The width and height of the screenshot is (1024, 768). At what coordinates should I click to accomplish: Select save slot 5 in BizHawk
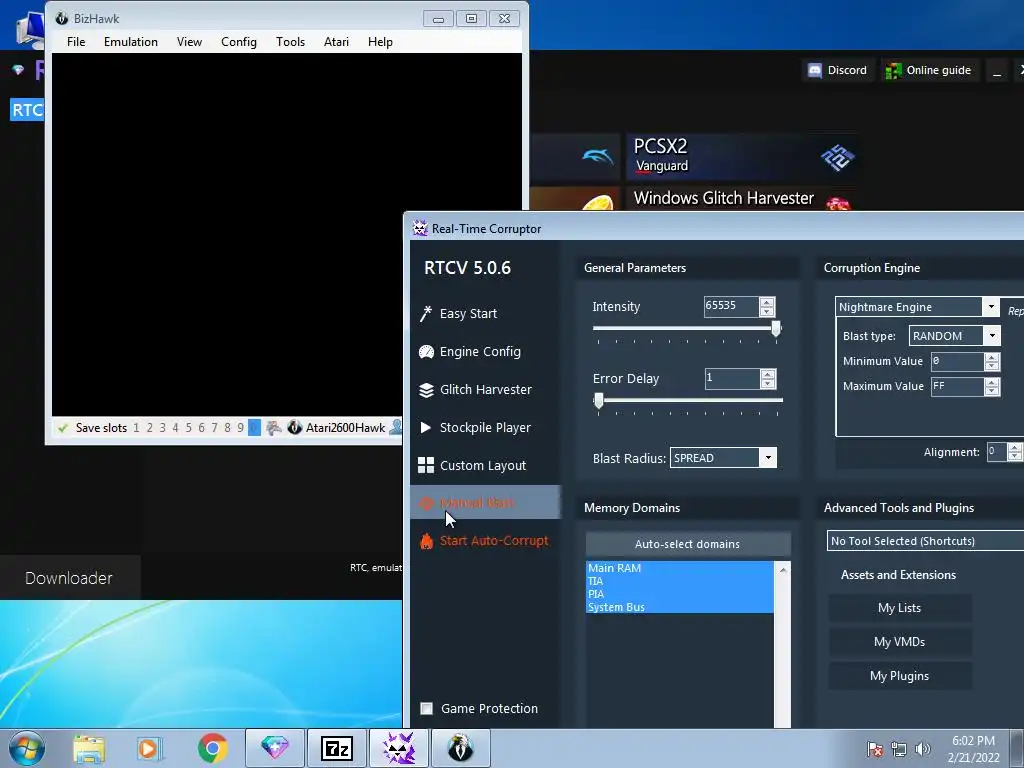[188, 428]
